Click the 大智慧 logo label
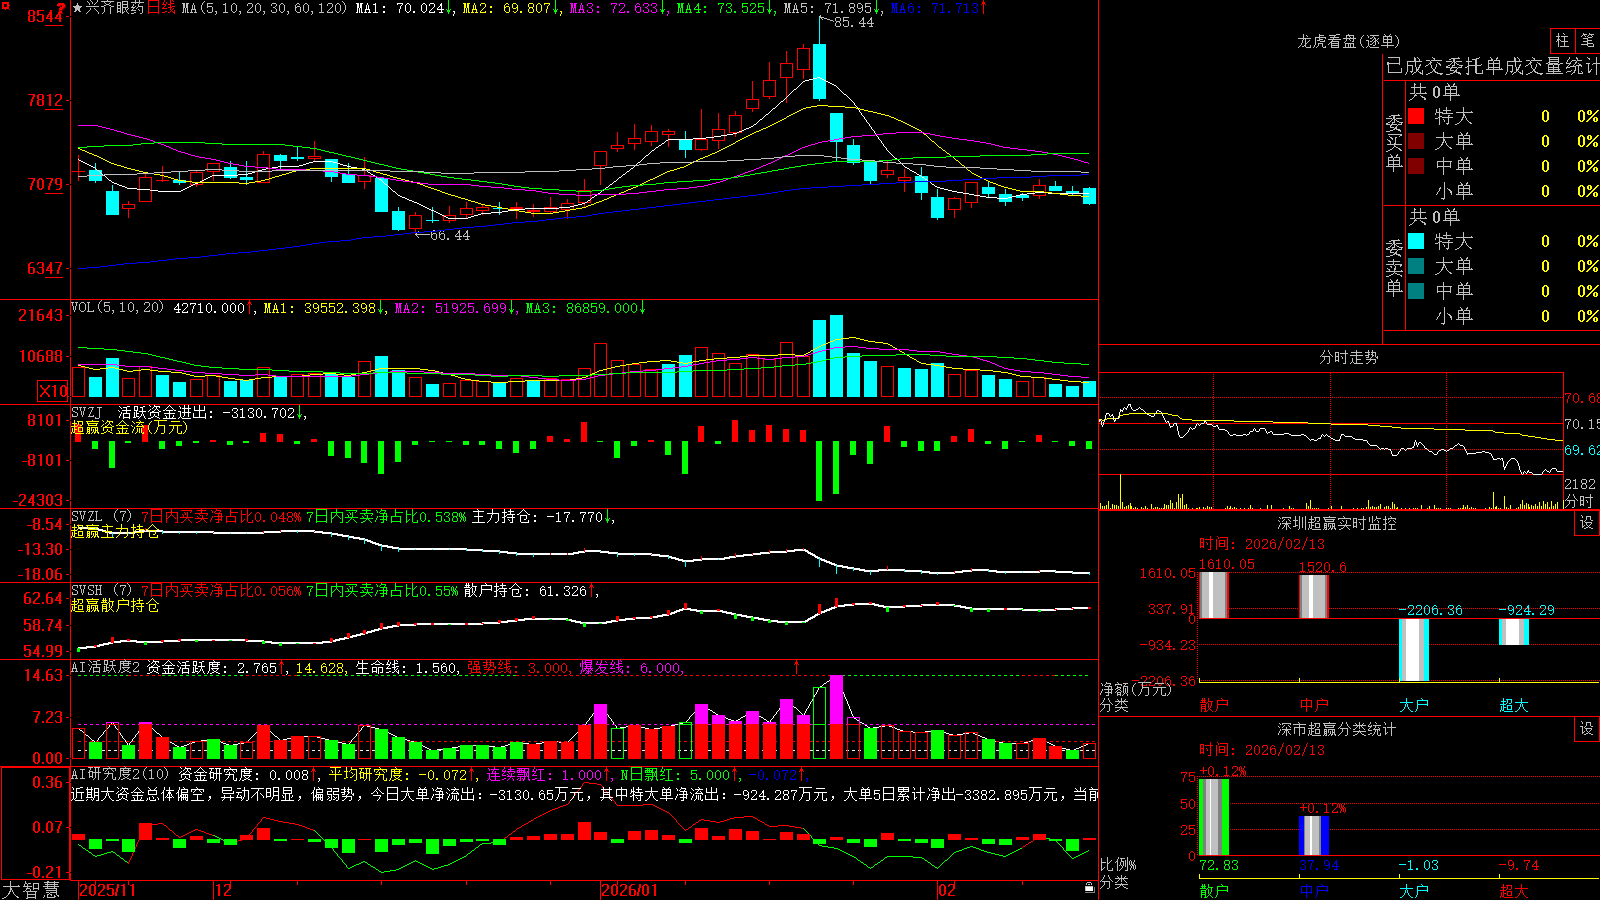1600x900 pixels. pyautogui.click(x=31, y=889)
